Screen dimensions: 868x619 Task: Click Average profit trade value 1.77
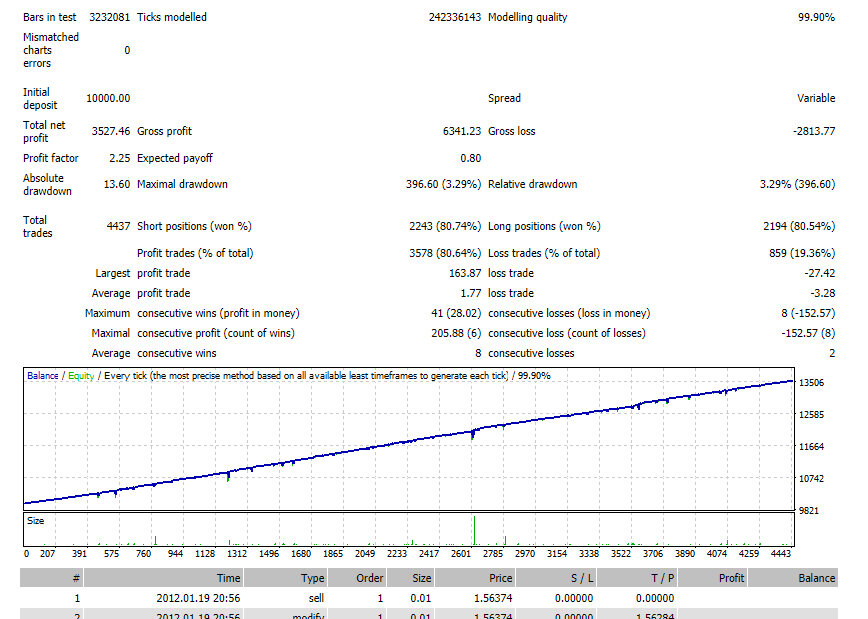[x=471, y=293]
